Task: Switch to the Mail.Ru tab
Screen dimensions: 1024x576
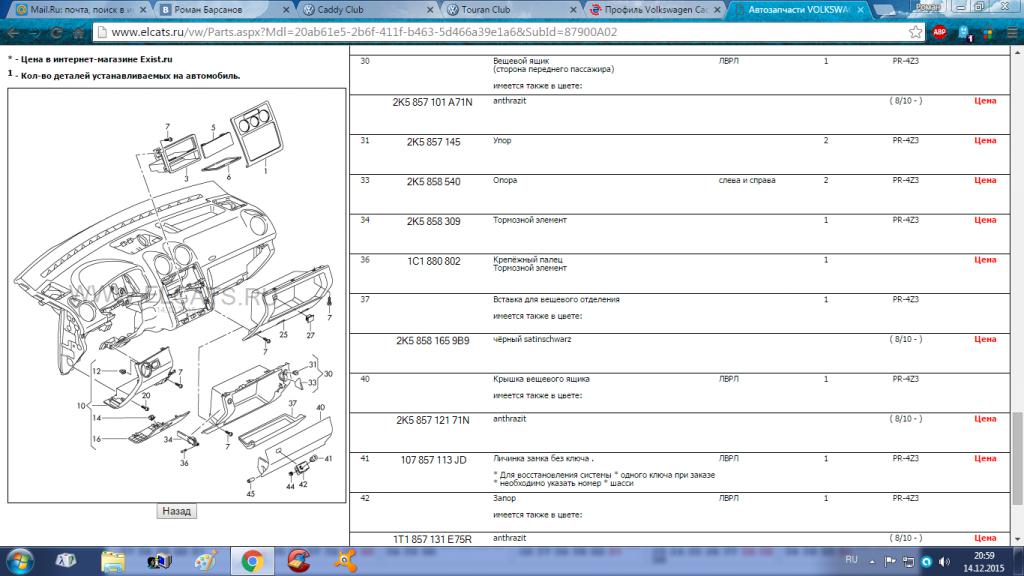Action: tap(80, 10)
